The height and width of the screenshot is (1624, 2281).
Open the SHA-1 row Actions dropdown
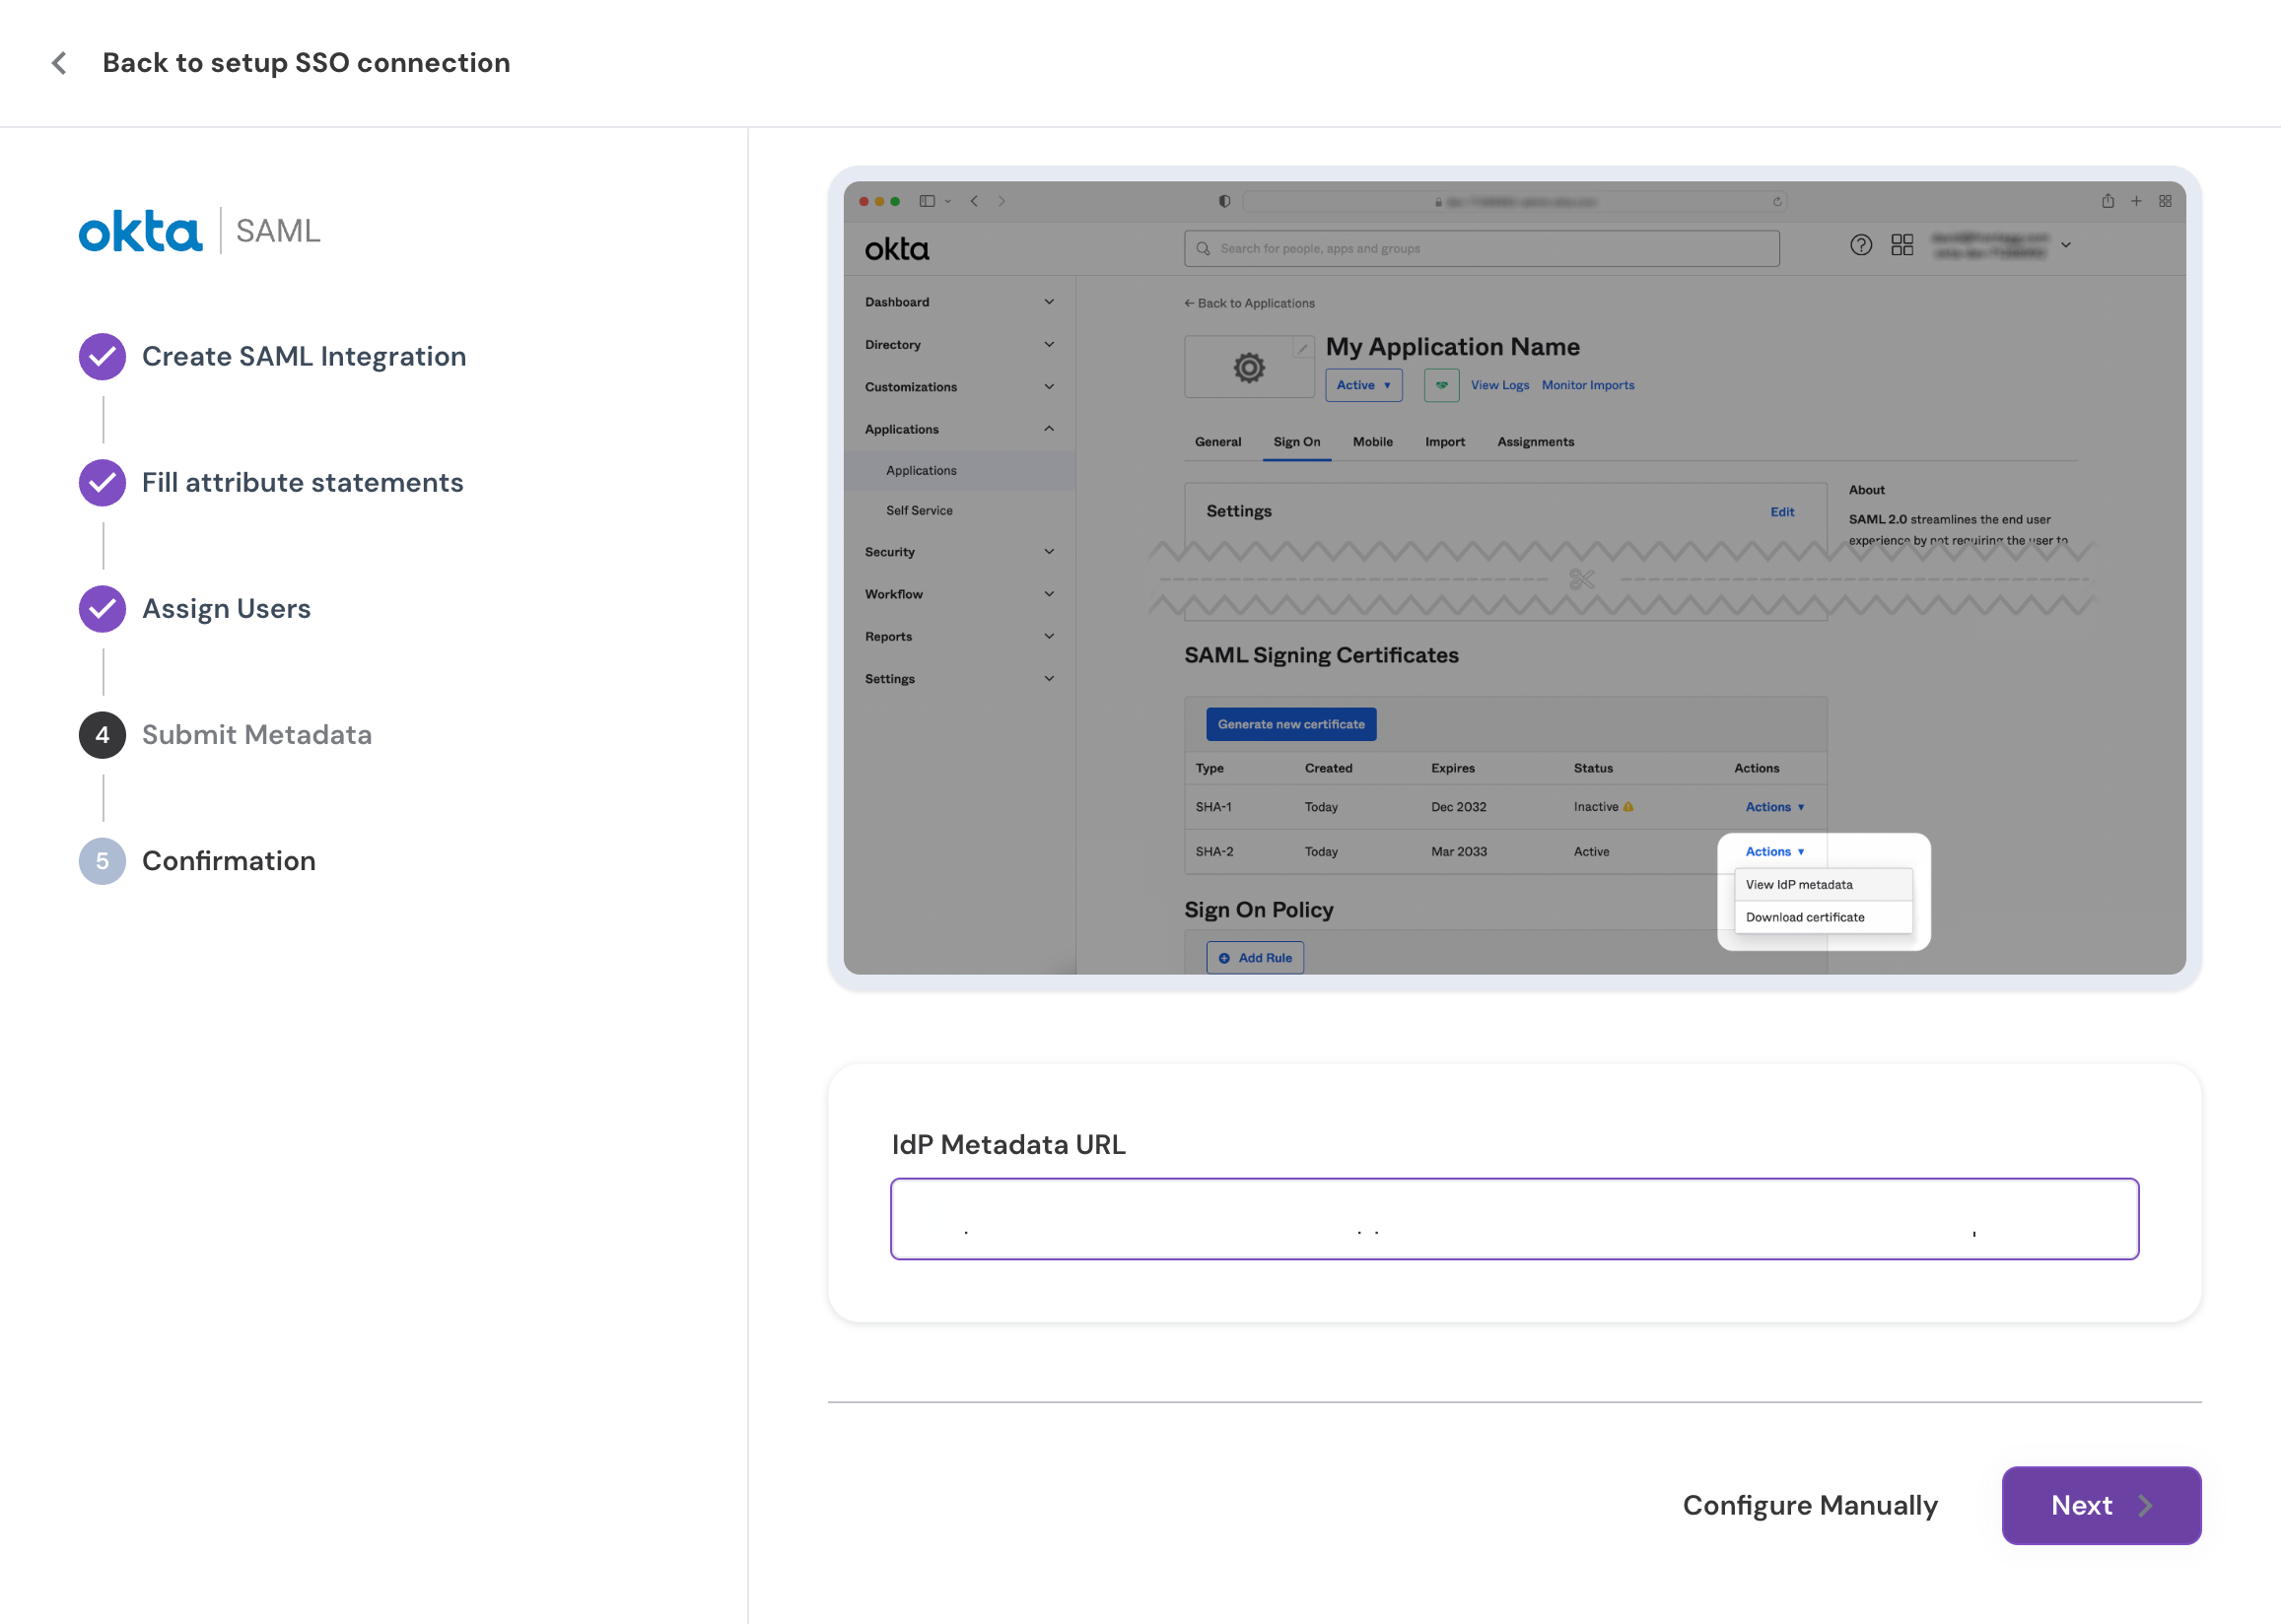pyautogui.click(x=1774, y=807)
